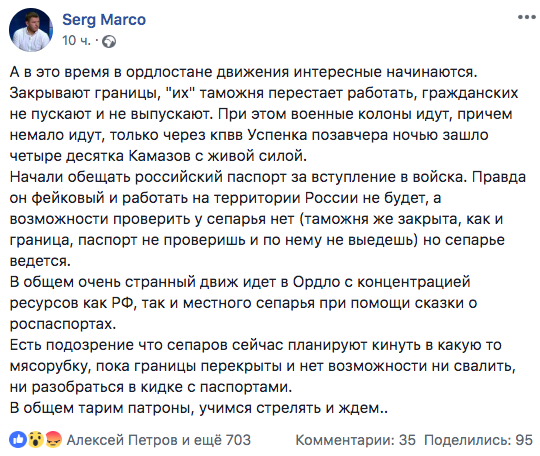Click the globe public-audience icon
The width and height of the screenshot is (540, 456).
tap(109, 42)
